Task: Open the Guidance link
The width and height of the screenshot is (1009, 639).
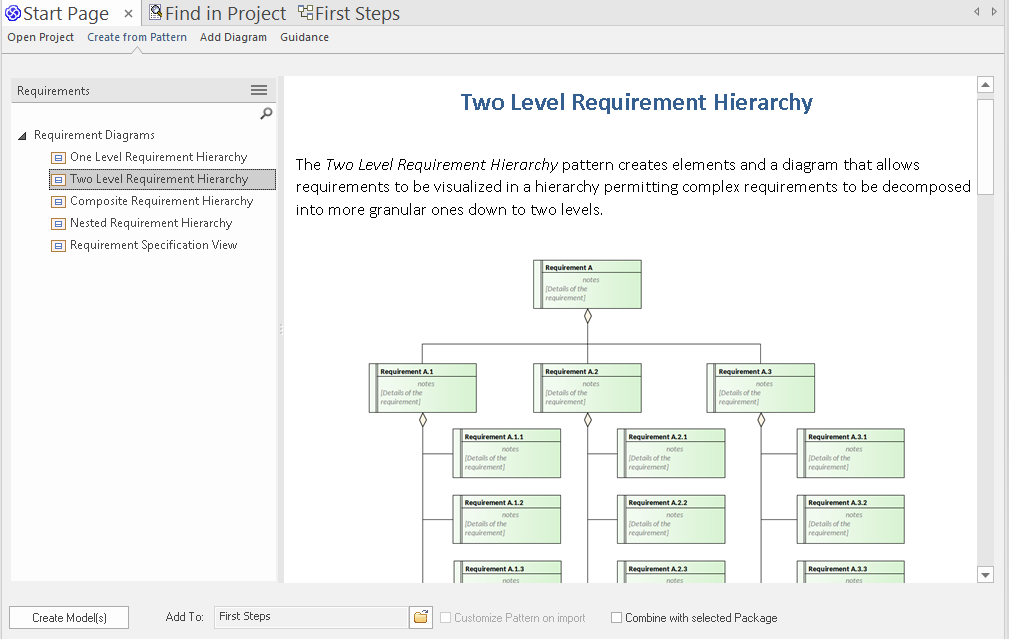Action: coord(304,37)
